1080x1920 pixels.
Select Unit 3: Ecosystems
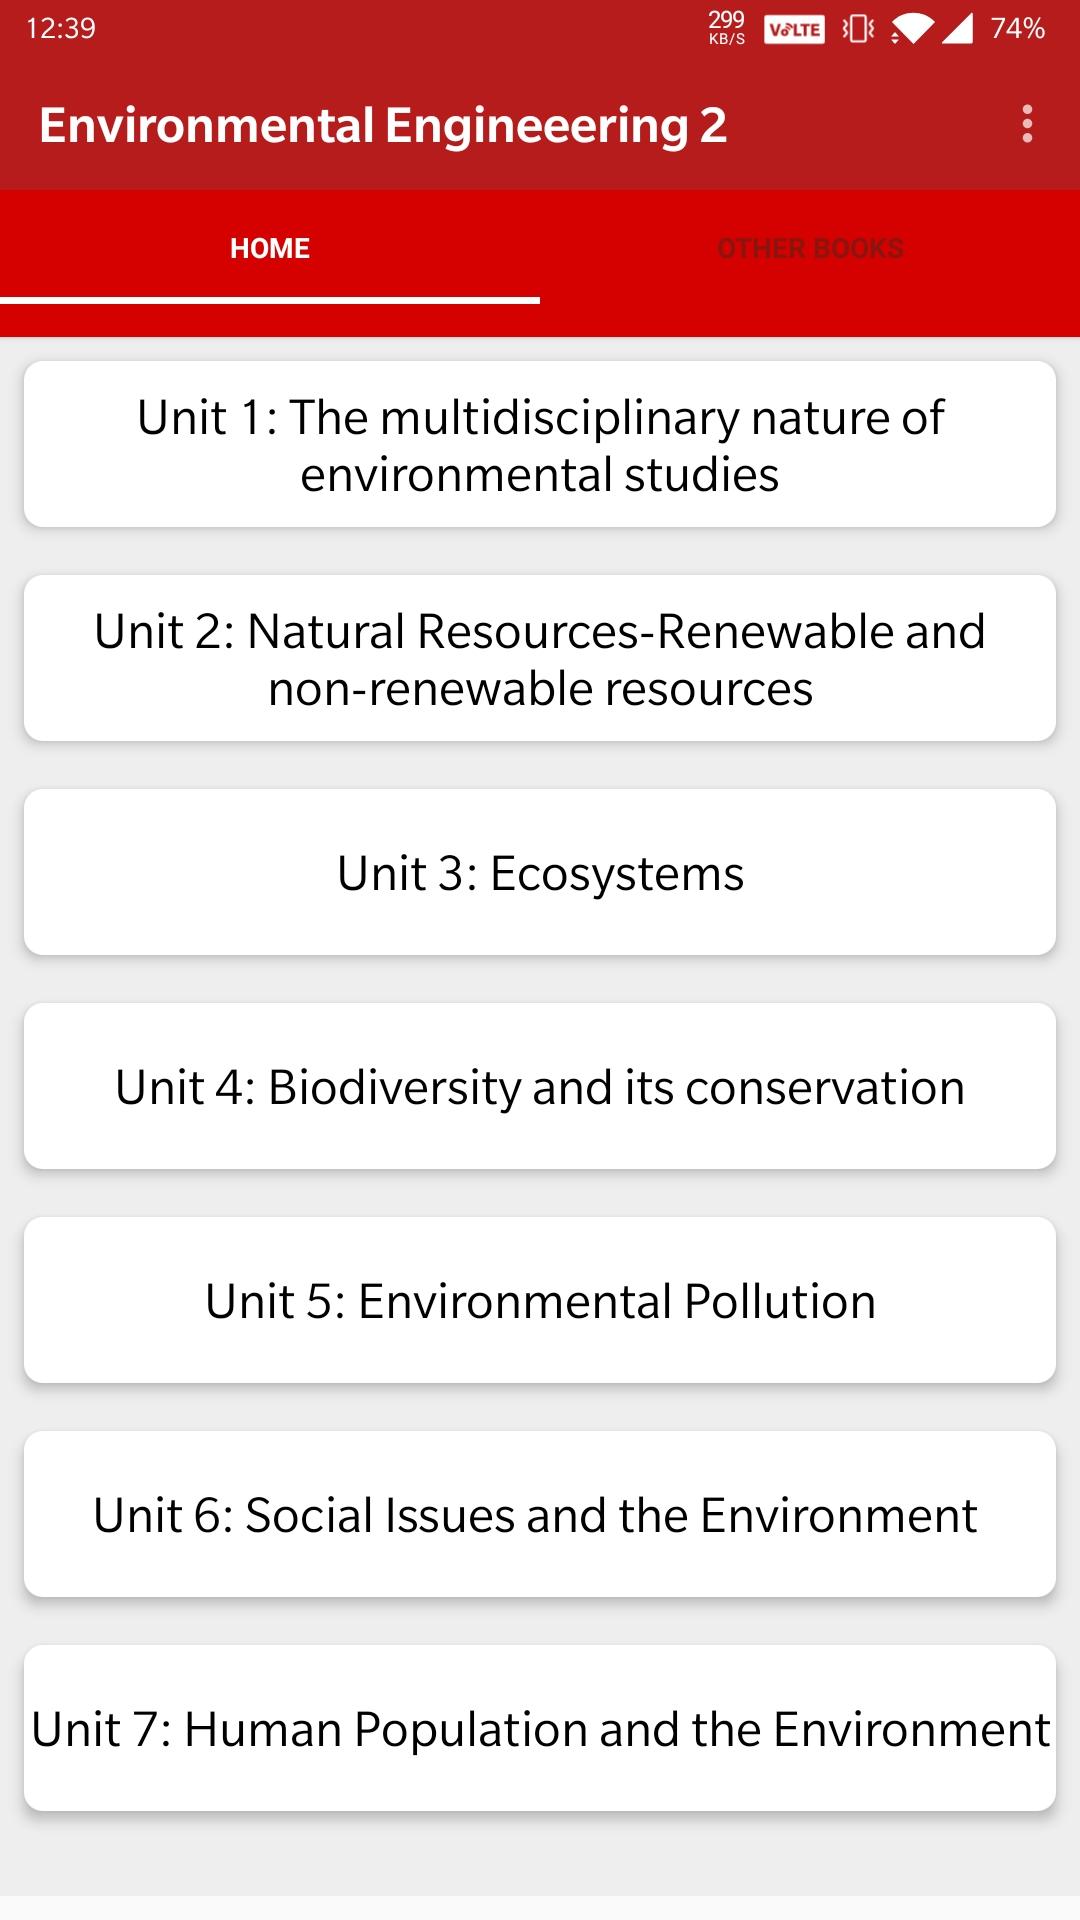click(540, 873)
